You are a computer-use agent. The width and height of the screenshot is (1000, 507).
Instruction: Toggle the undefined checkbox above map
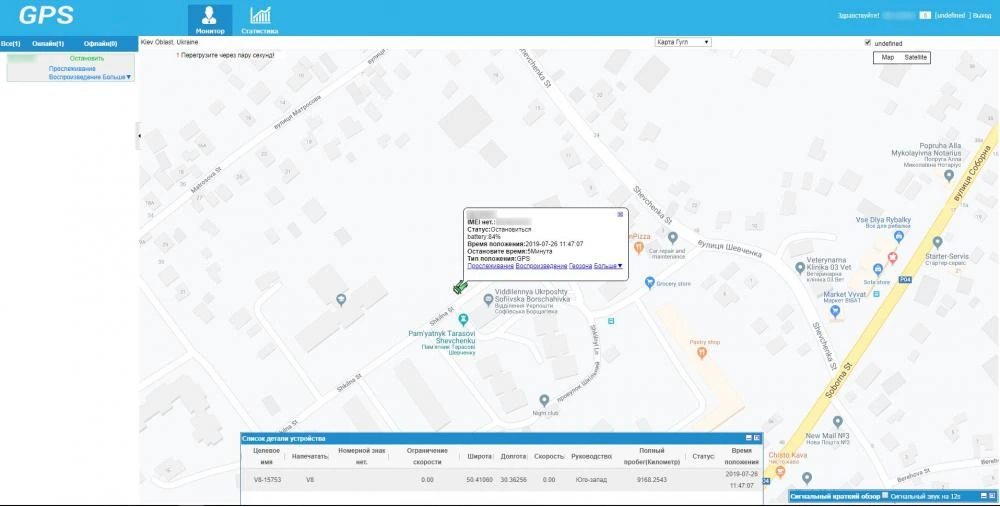pos(867,43)
